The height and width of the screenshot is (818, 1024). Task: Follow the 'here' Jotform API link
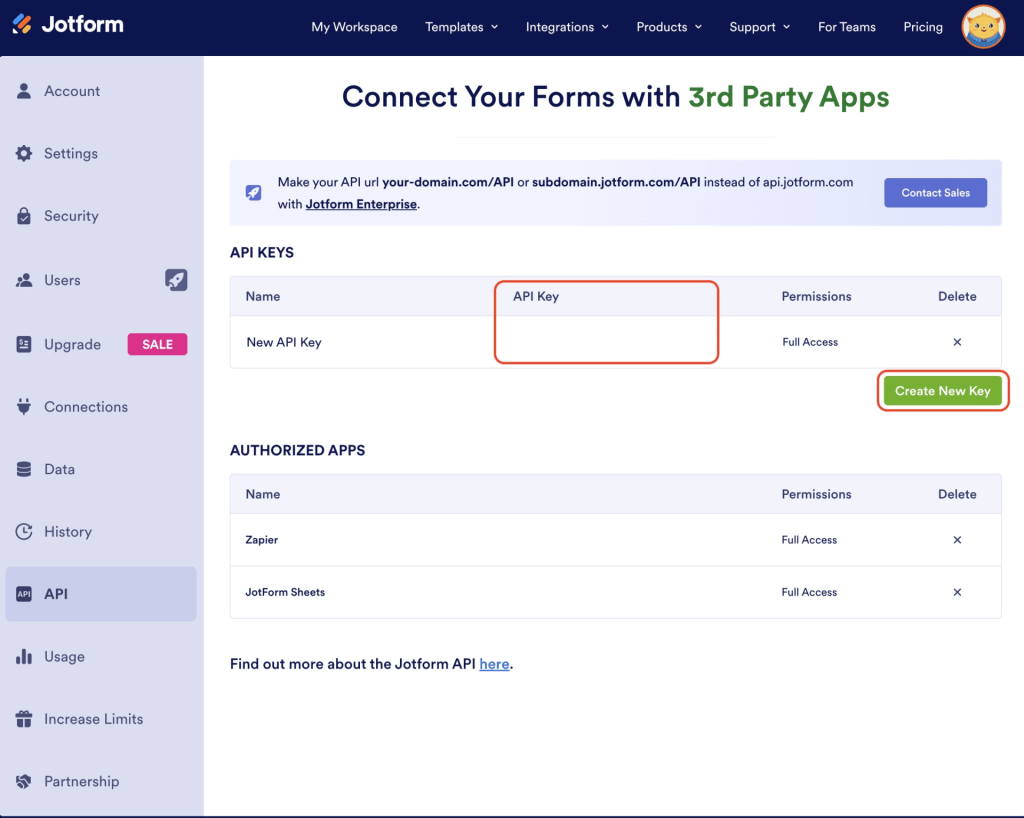pos(494,664)
